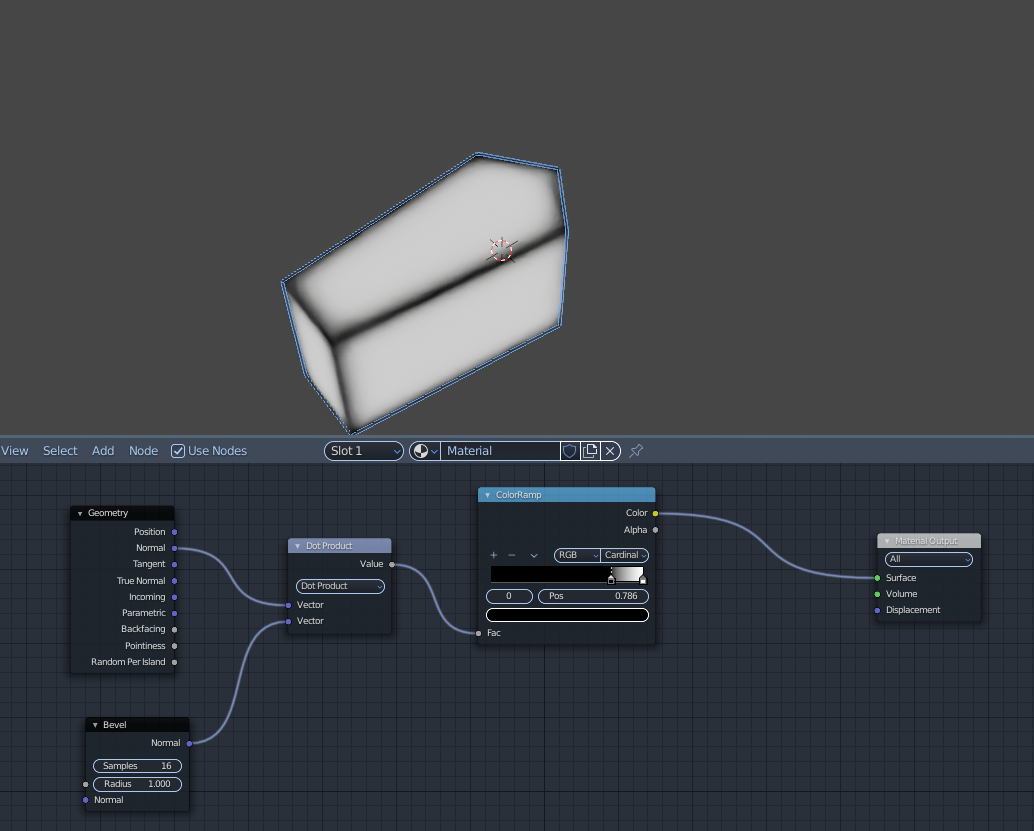Open the Add menu
The image size is (1034, 831).
click(103, 450)
